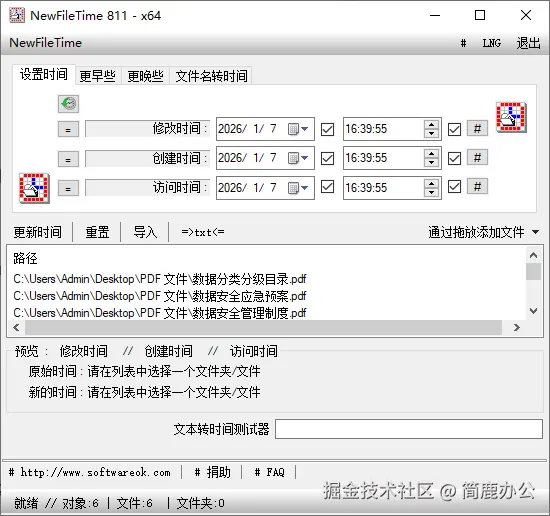Viewport: 550px width, 516px height.
Task: Toggle the 创建时间 time checkbox
Action: [x=454, y=158]
